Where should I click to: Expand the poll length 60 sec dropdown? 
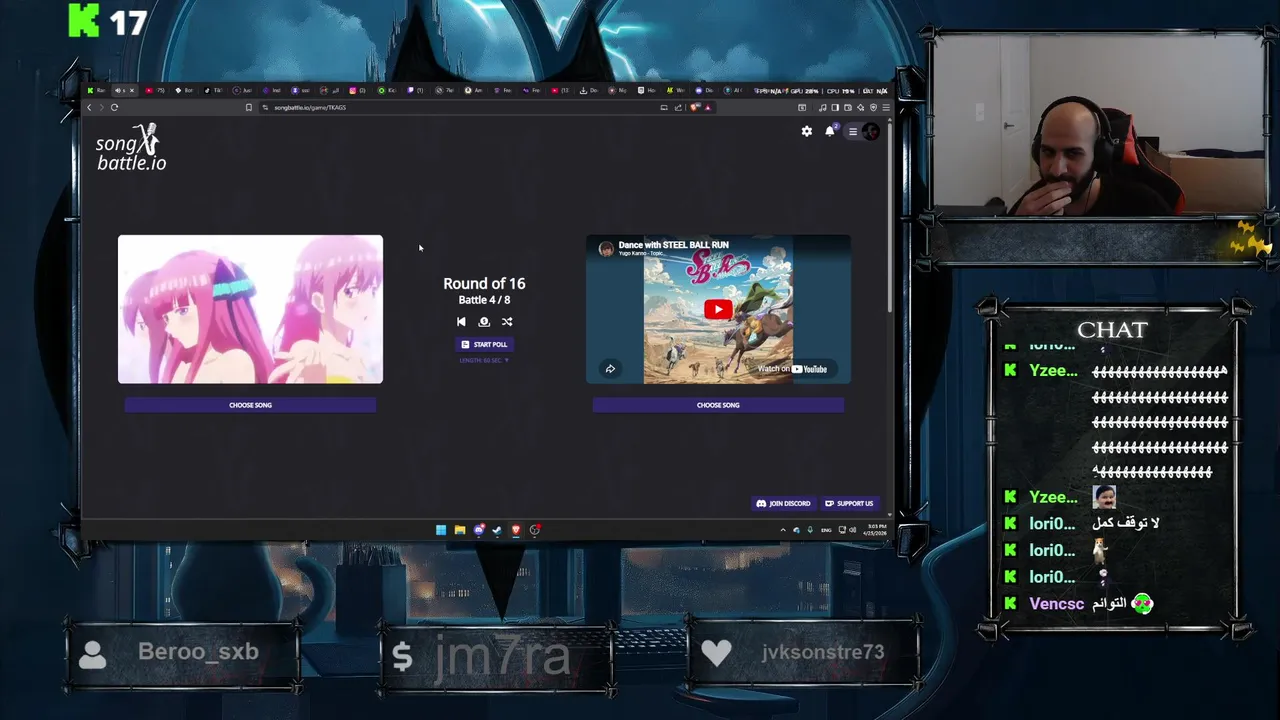484,360
